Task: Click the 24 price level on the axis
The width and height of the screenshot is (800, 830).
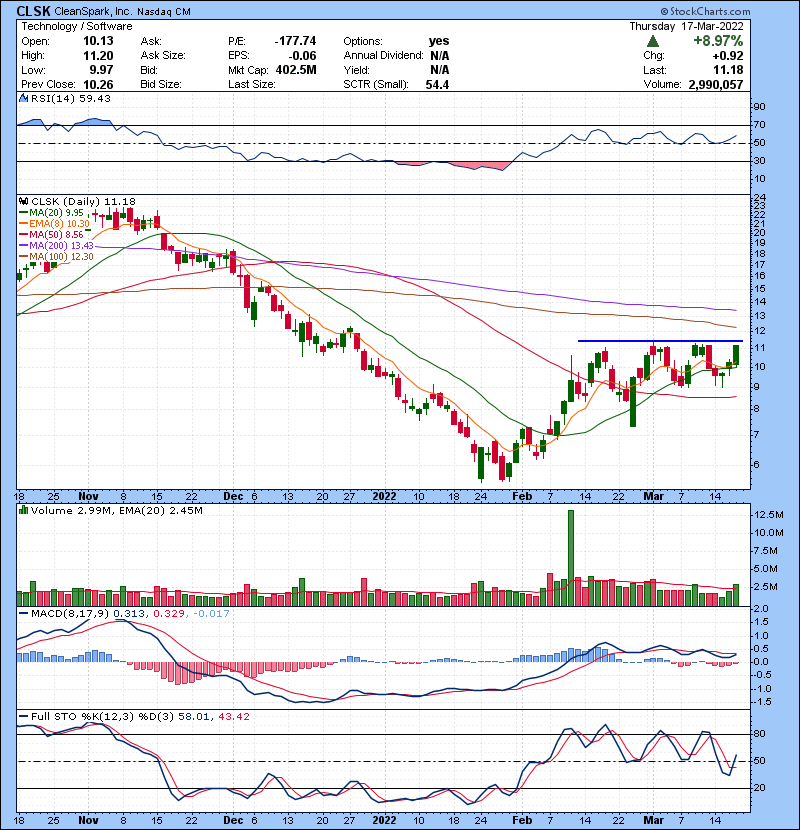Action: [760, 199]
